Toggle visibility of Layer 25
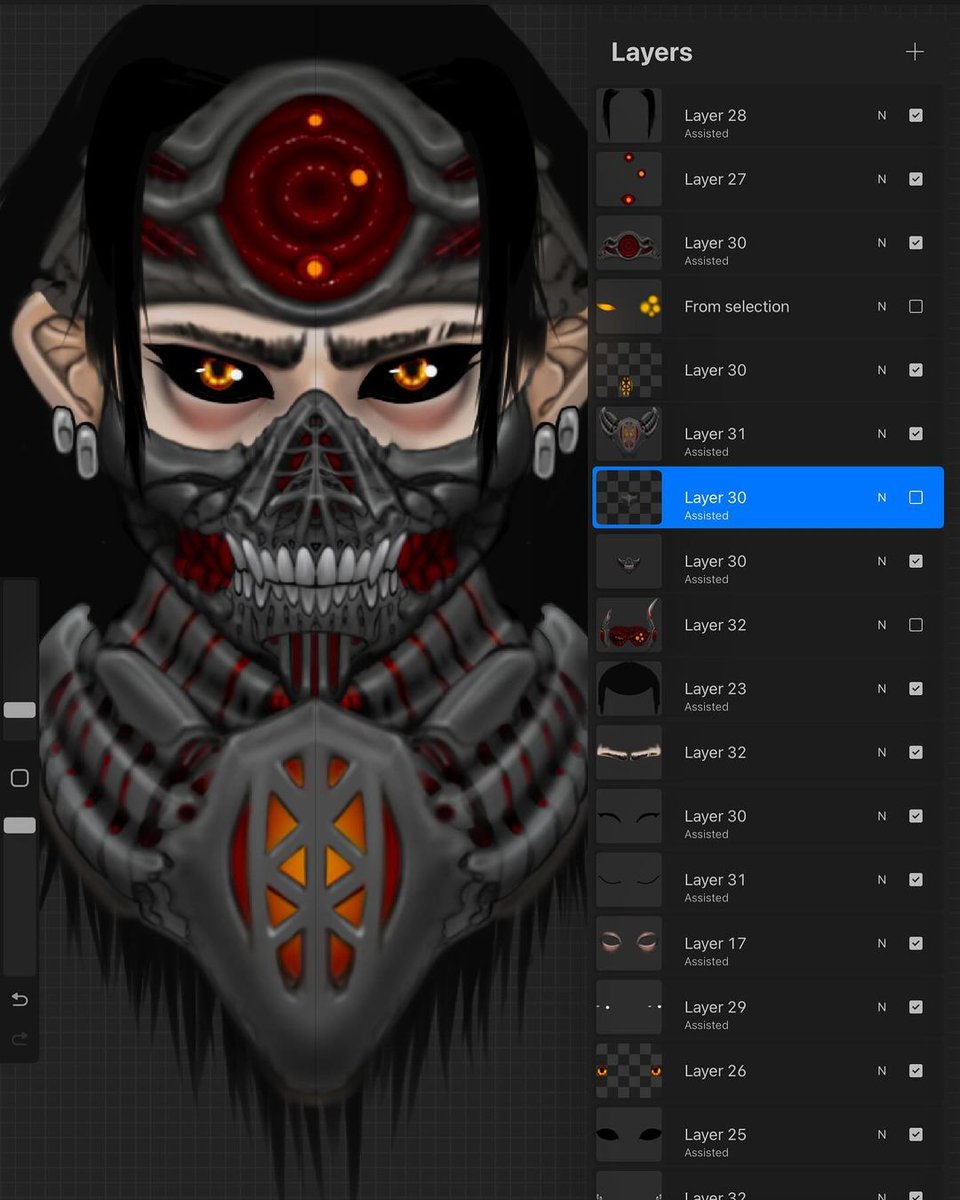Screen dimensions: 960x1200 915,1134
